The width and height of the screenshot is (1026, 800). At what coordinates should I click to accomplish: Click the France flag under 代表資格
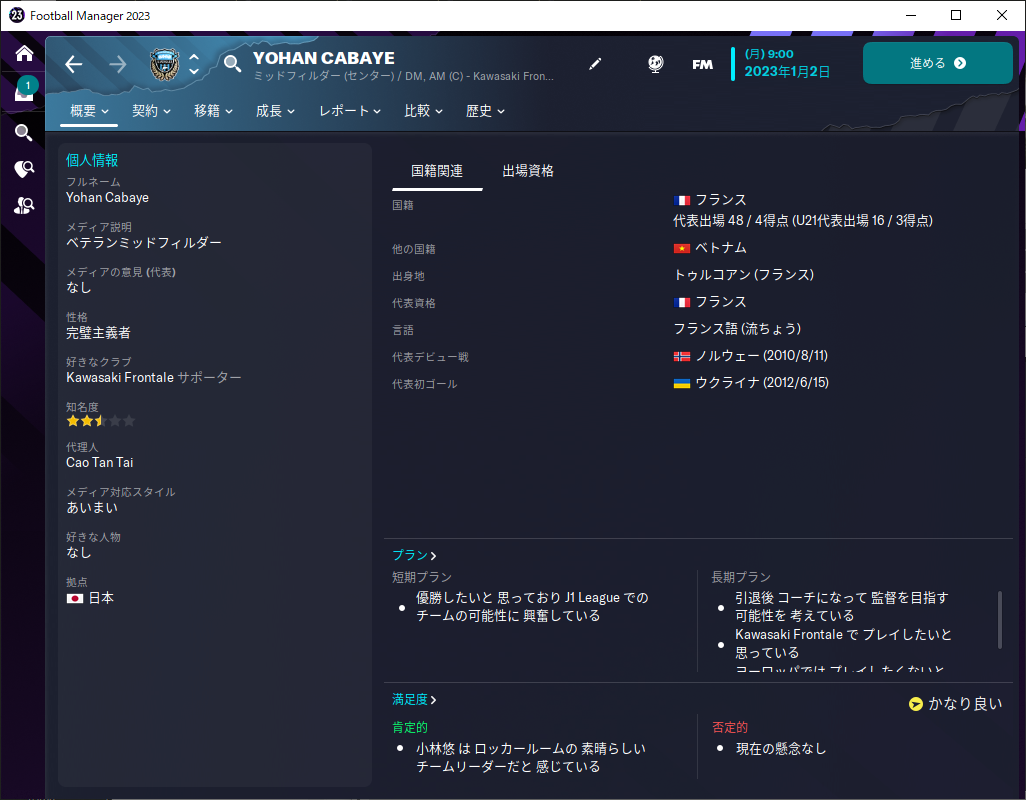point(682,302)
